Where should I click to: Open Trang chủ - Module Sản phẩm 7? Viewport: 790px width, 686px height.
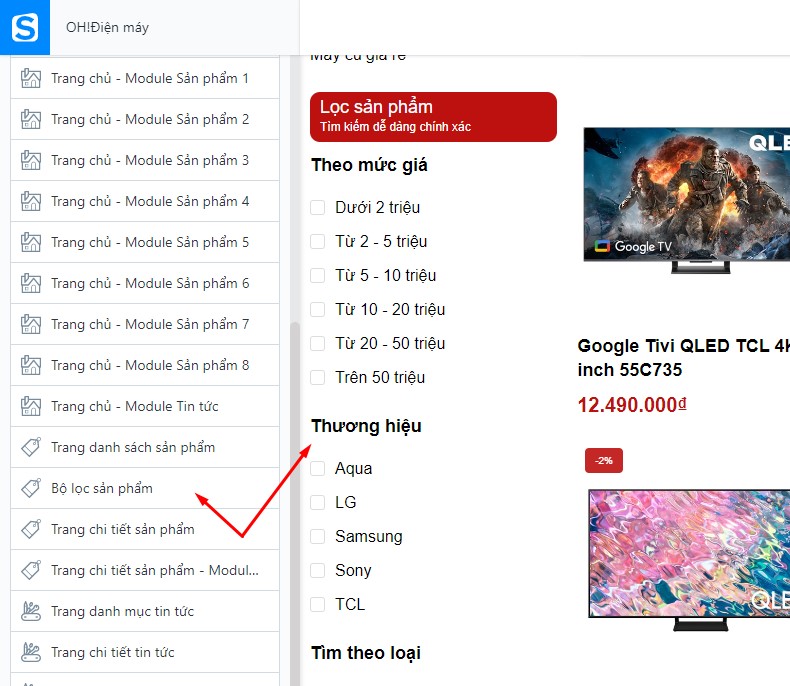tap(145, 324)
